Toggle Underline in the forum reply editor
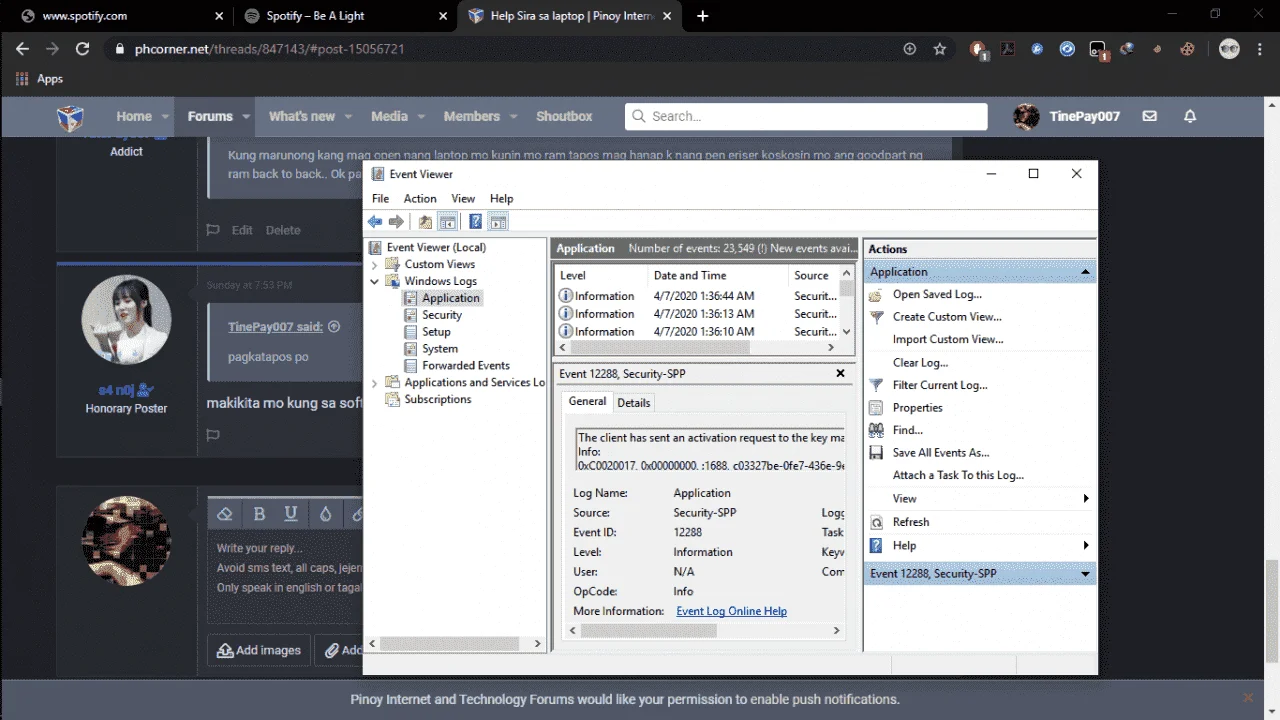 point(291,514)
